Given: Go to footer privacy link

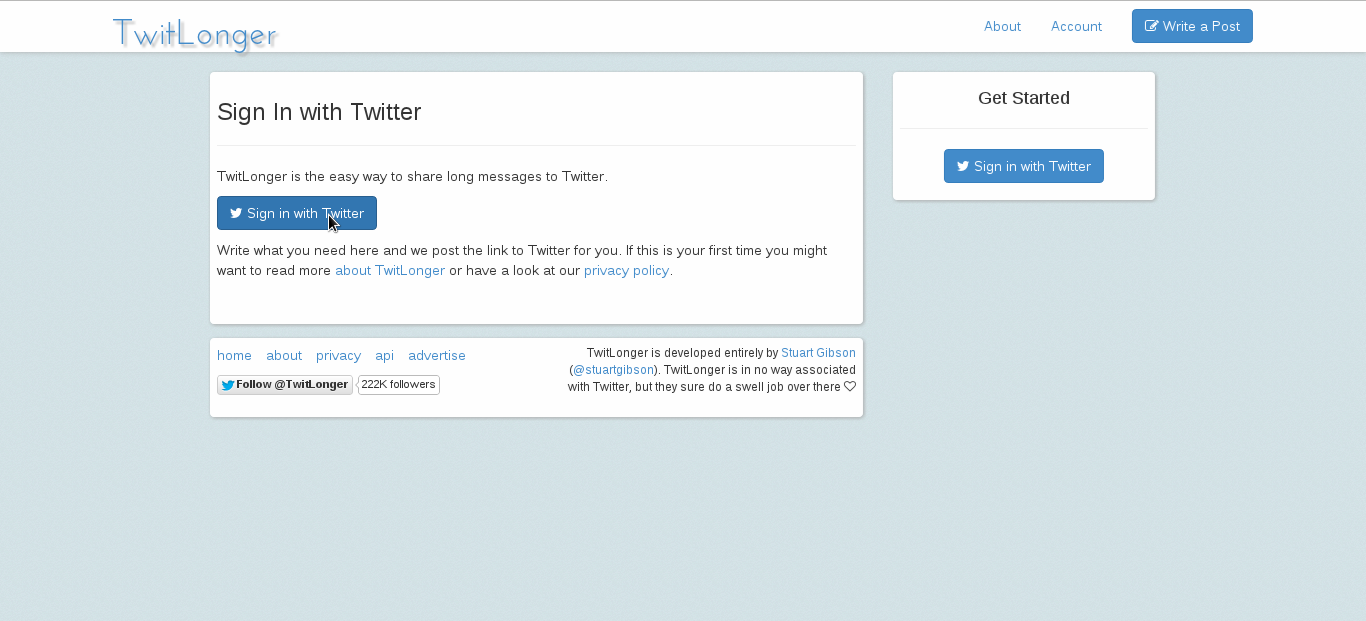Looking at the screenshot, I should pos(338,355).
